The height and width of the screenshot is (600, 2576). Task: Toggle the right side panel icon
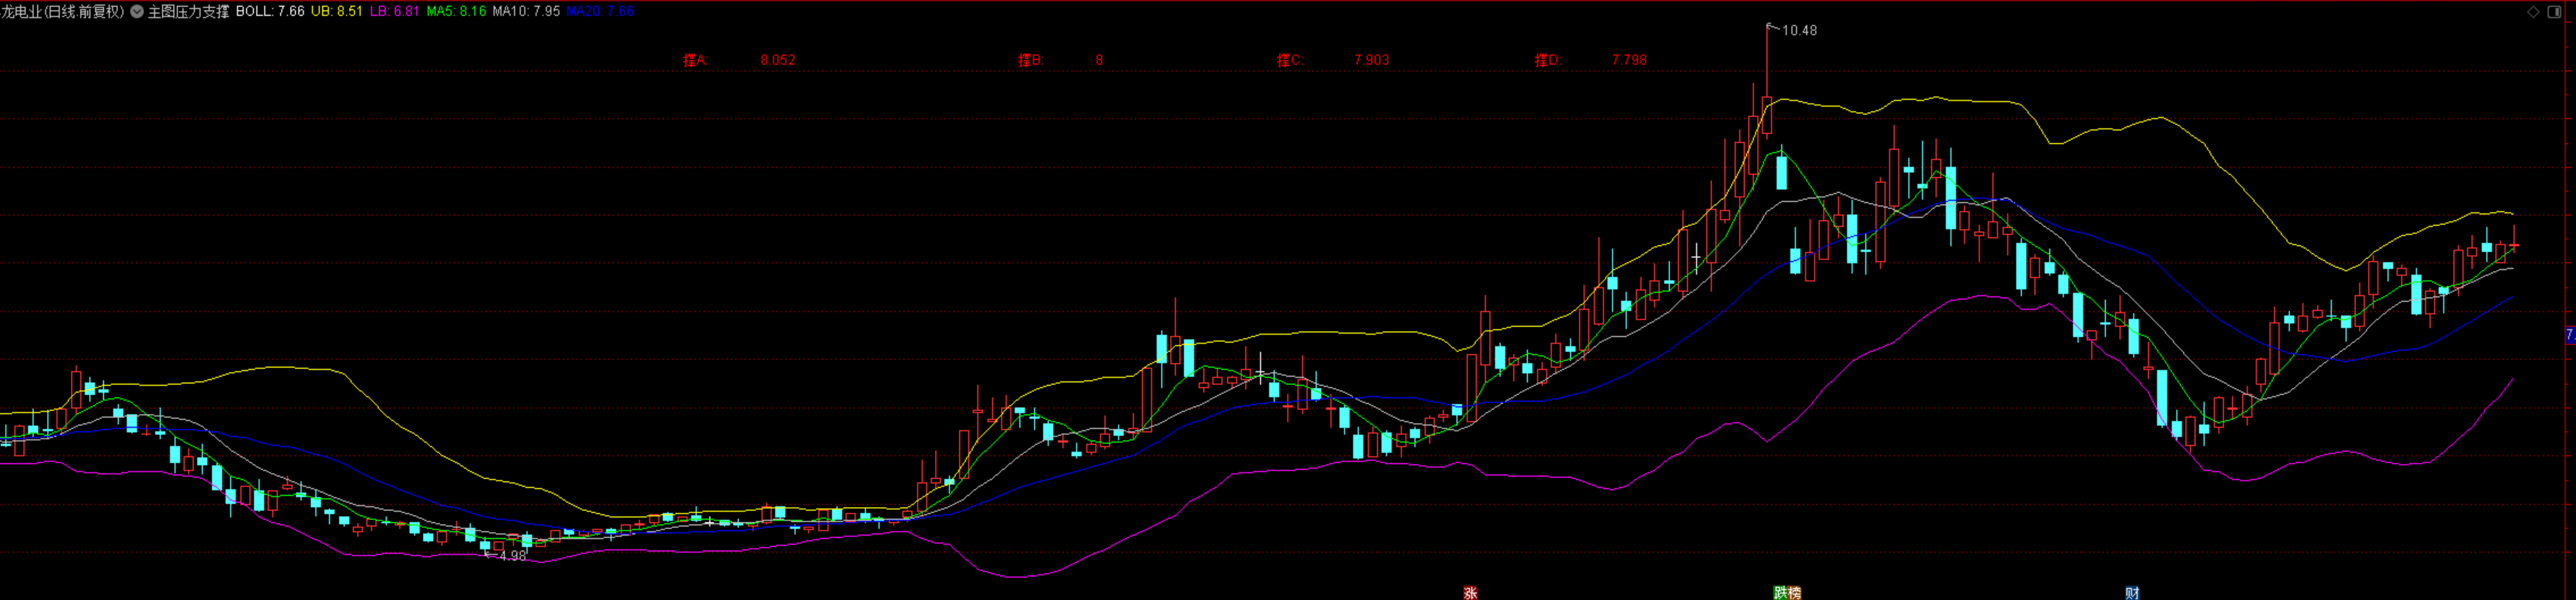coord(2554,12)
